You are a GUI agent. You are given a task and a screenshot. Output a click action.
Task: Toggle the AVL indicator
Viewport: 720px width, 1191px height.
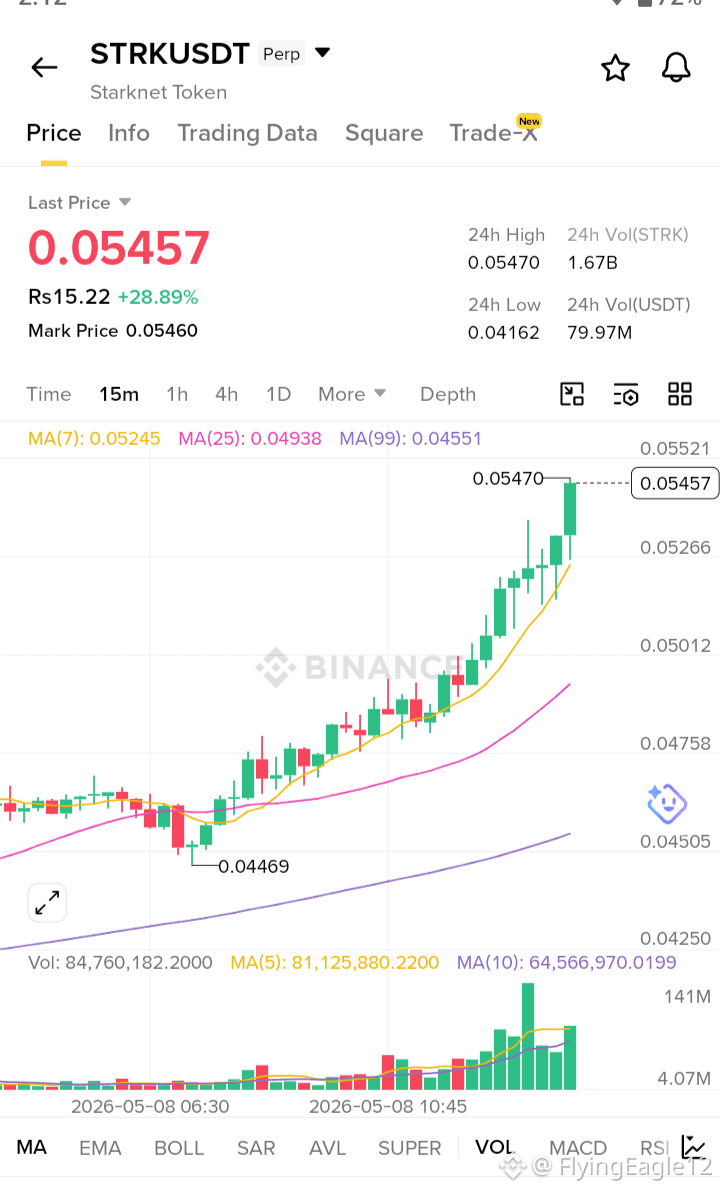point(327,1147)
